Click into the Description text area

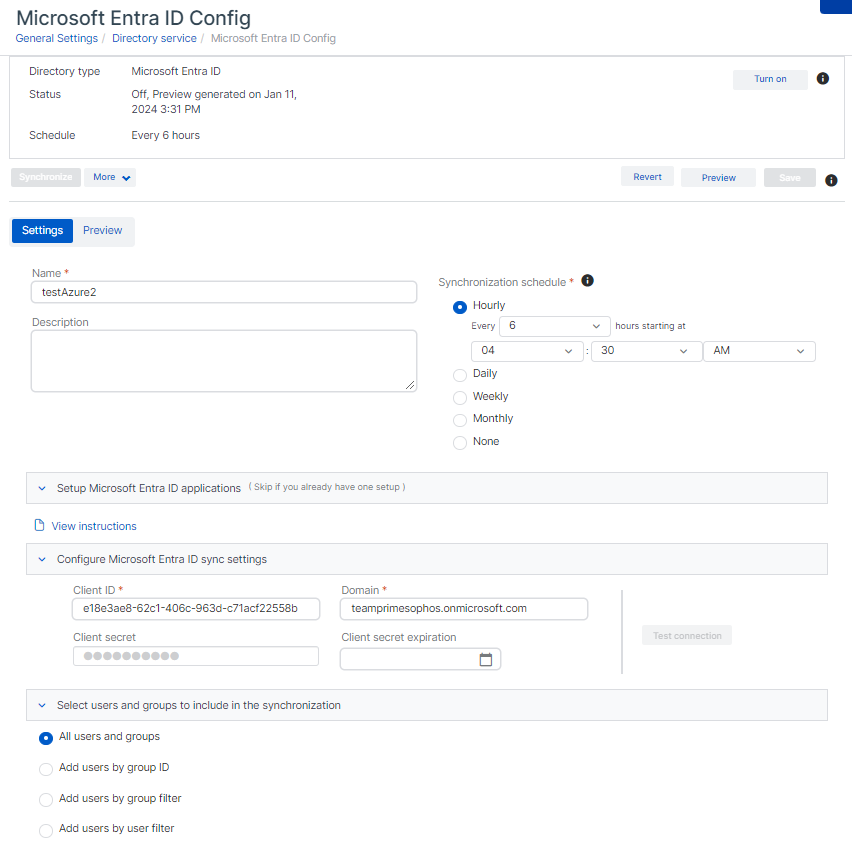pos(224,360)
